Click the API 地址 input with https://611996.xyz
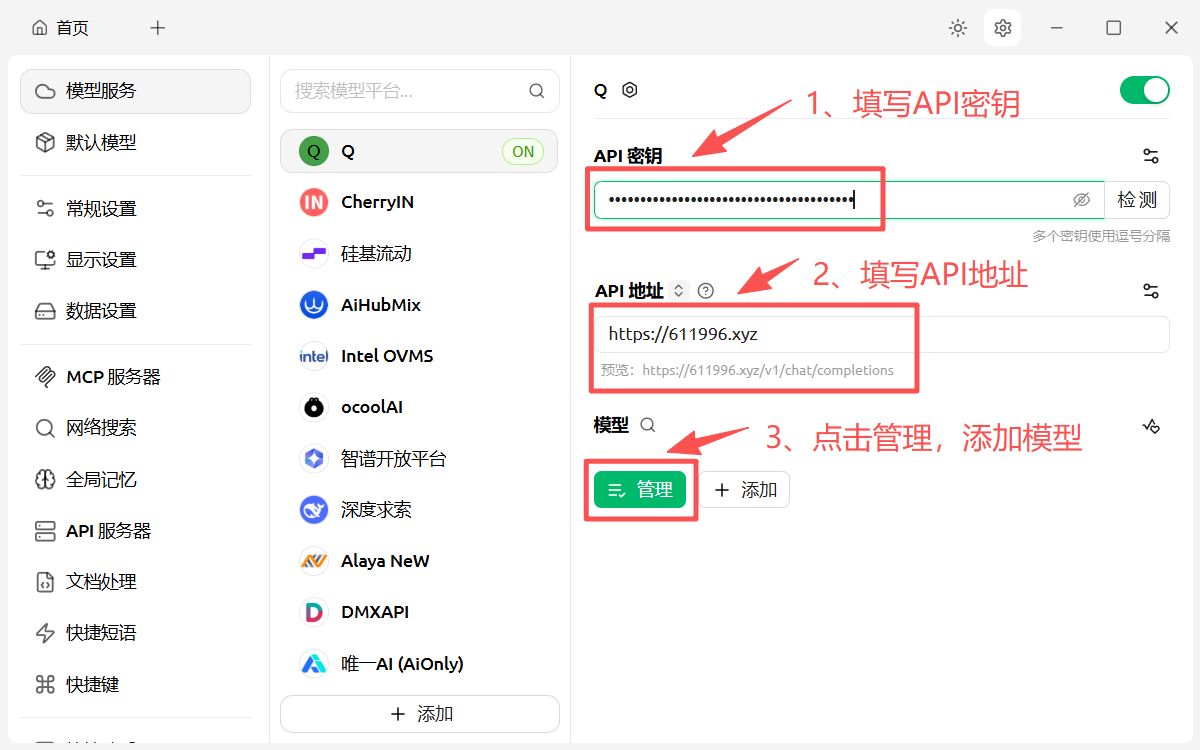This screenshot has height=750, width=1200. pos(881,335)
